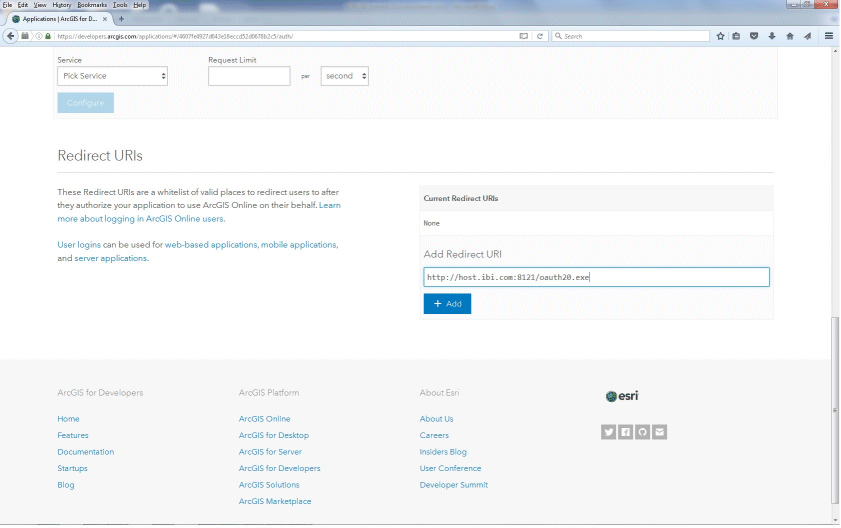Open Insiders Blog footer link
This screenshot has width=841, height=528.
pyautogui.click(x=443, y=452)
